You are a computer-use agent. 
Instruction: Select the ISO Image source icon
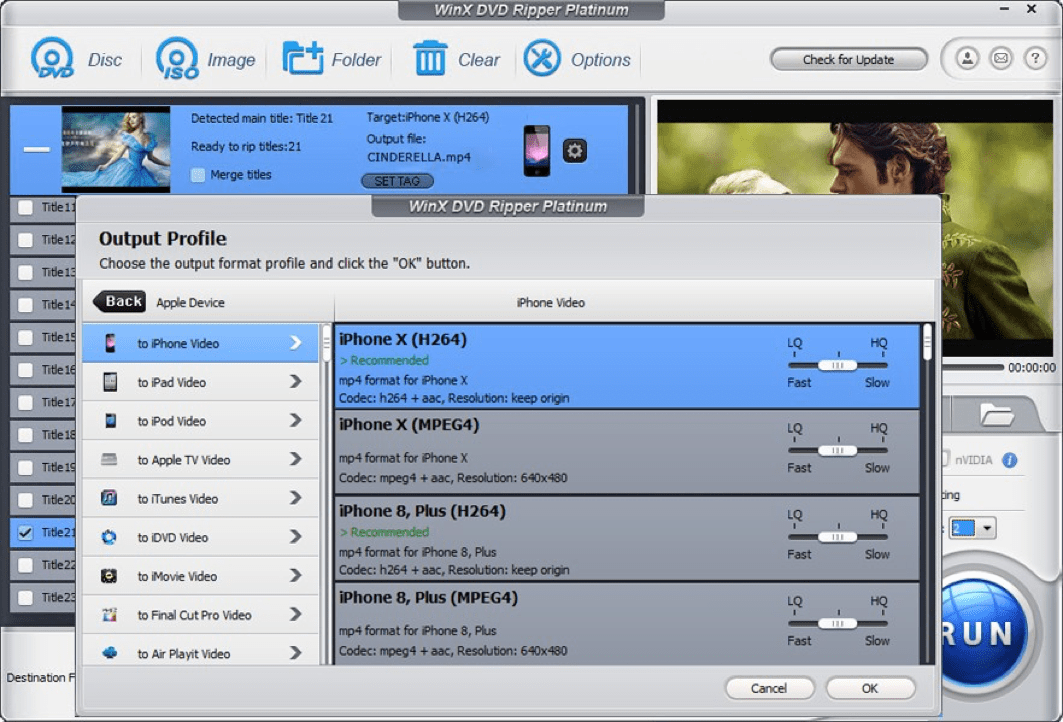tap(177, 58)
